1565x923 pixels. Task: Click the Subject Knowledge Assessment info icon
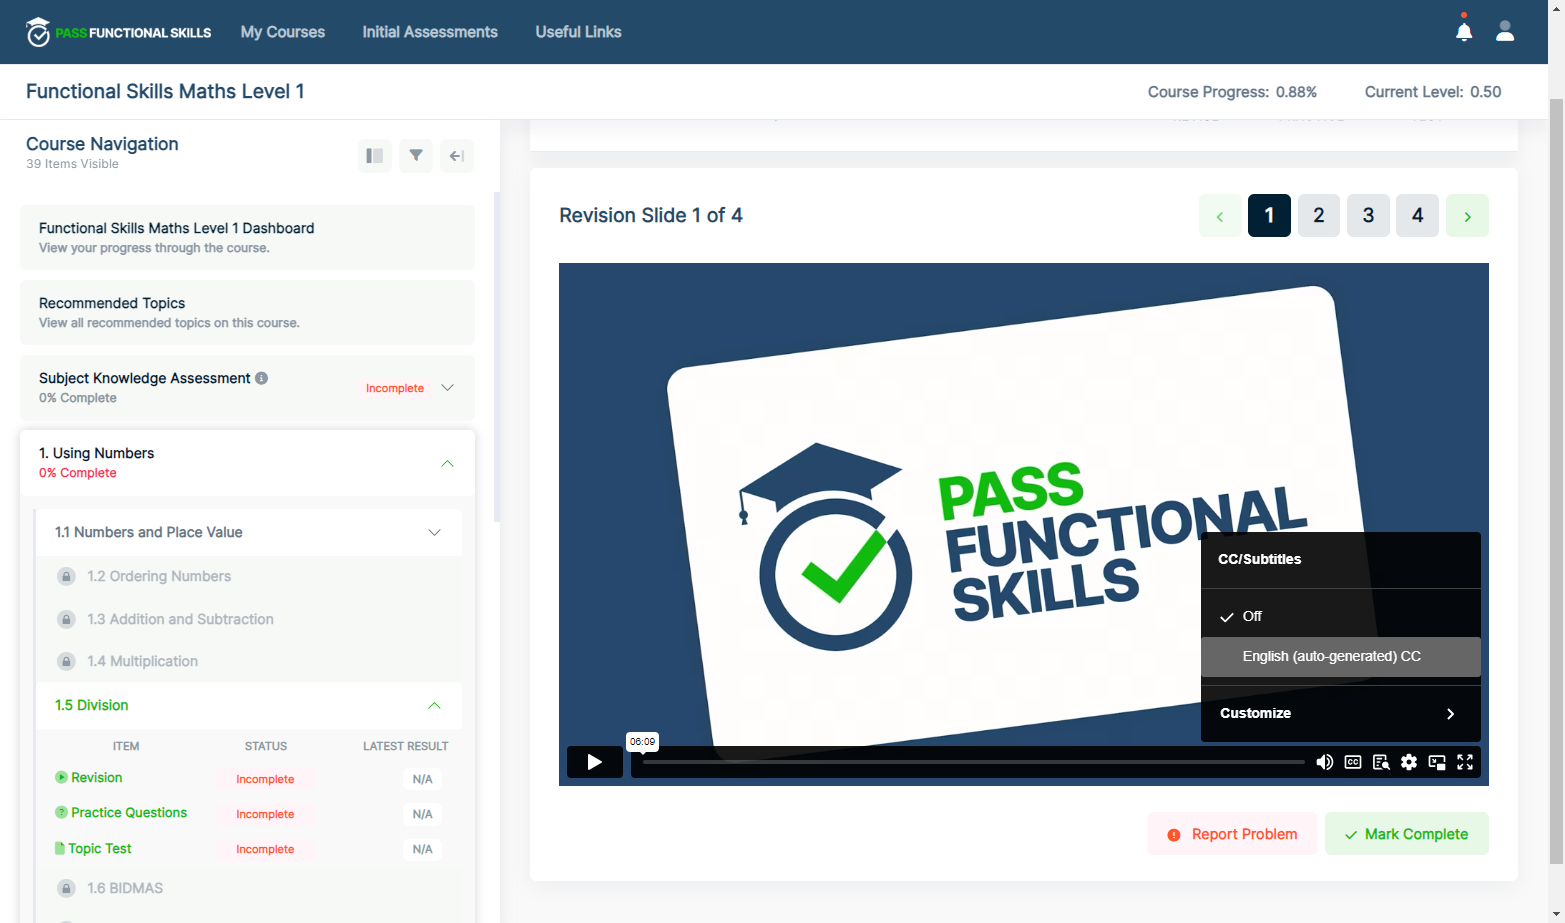pyautogui.click(x=262, y=378)
